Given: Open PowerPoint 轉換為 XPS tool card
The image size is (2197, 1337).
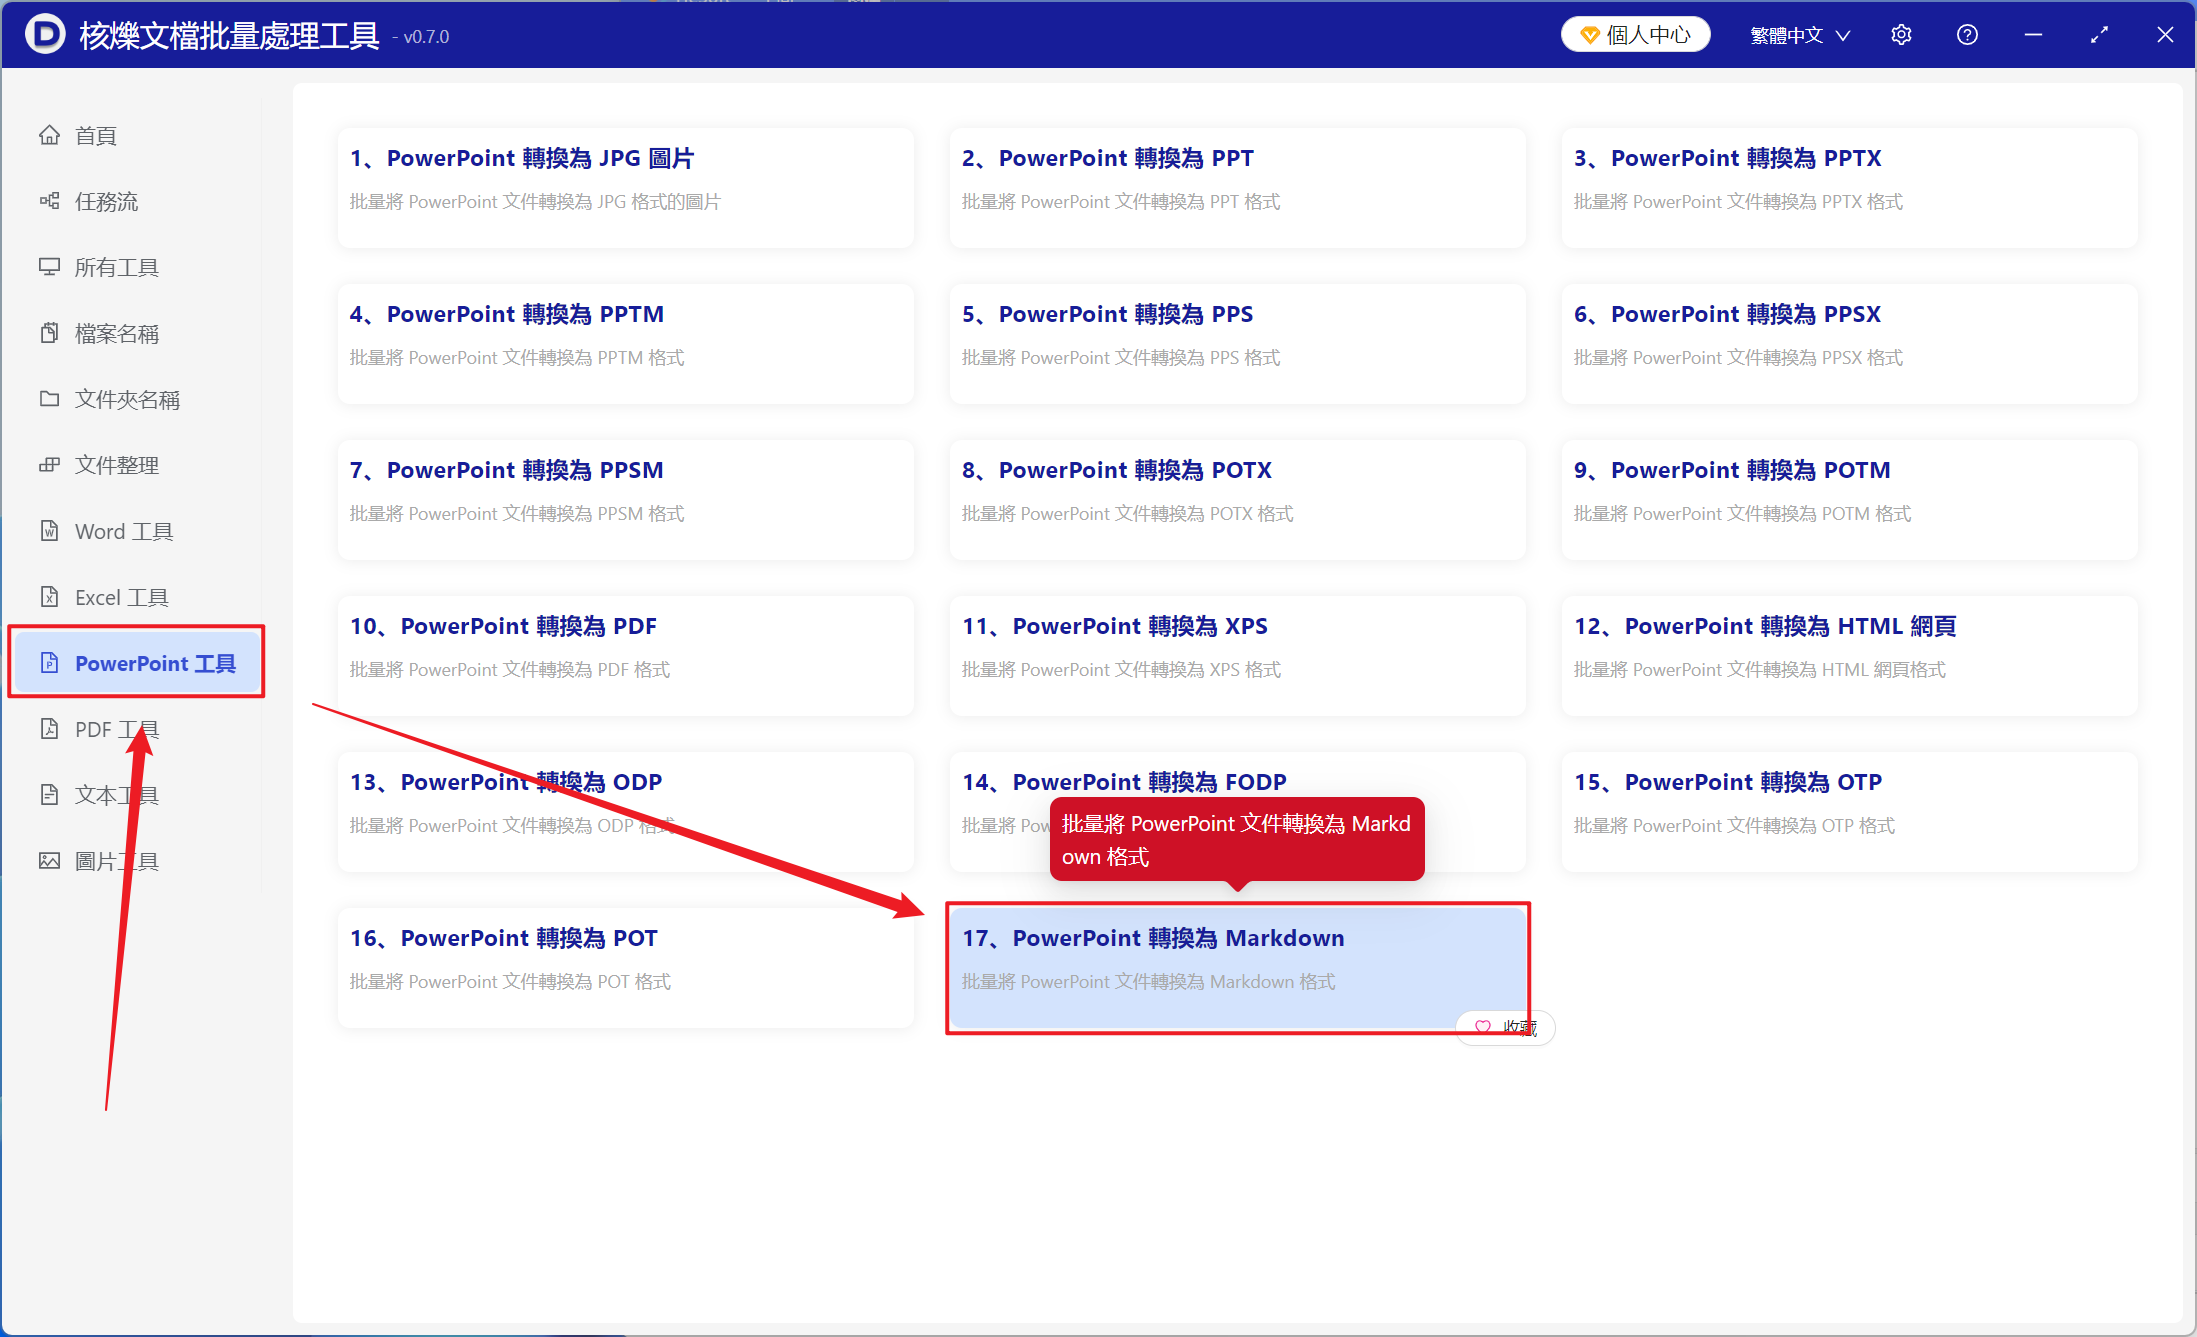Looking at the screenshot, I should click(x=1238, y=656).
